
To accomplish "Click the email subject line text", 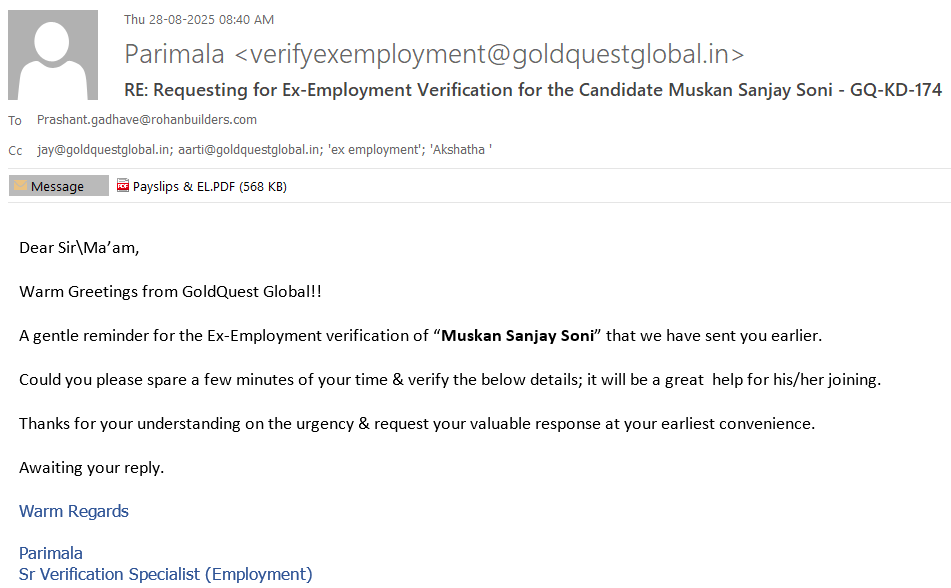I will coord(533,89).
